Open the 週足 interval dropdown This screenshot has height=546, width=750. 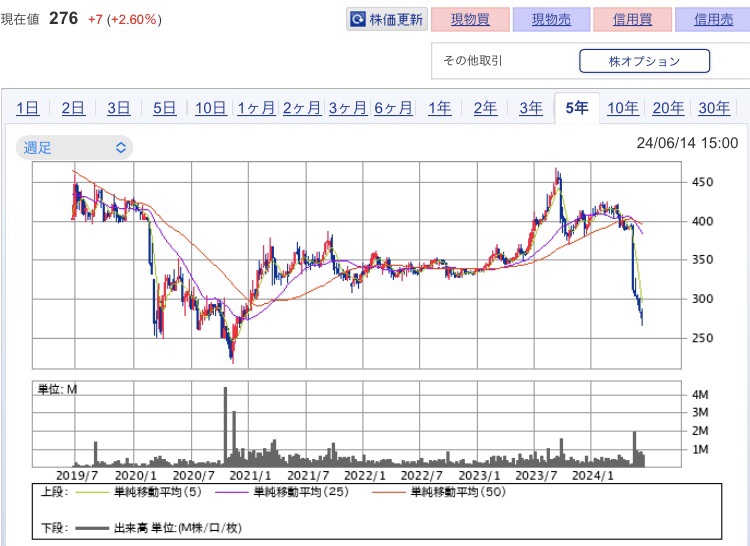coord(75,147)
